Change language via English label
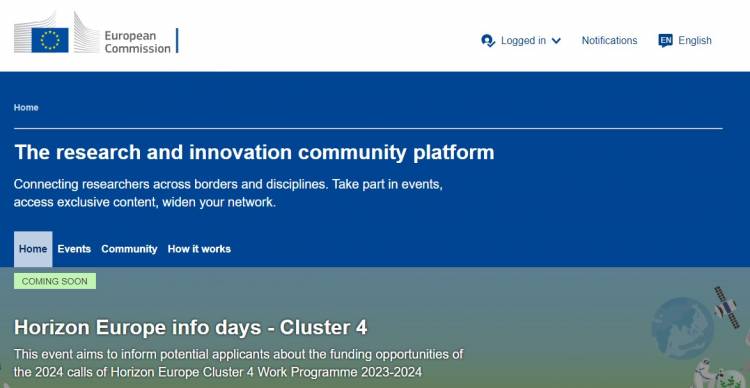 pyautogui.click(x=695, y=41)
